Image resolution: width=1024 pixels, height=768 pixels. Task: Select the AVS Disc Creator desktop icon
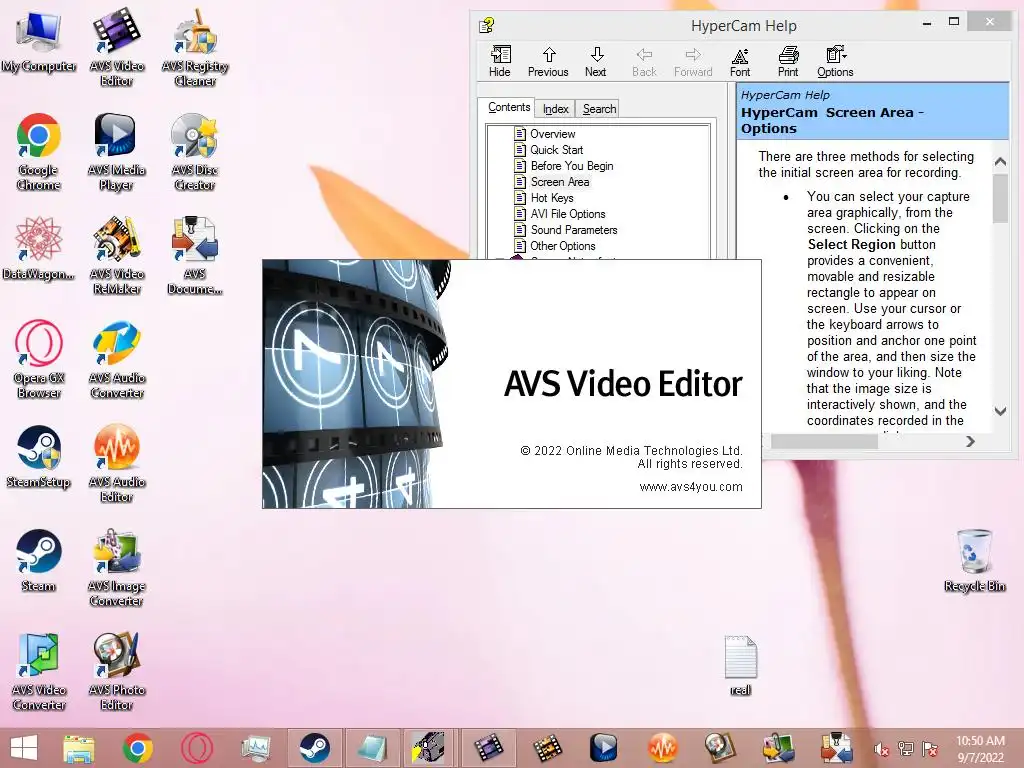coord(195,152)
